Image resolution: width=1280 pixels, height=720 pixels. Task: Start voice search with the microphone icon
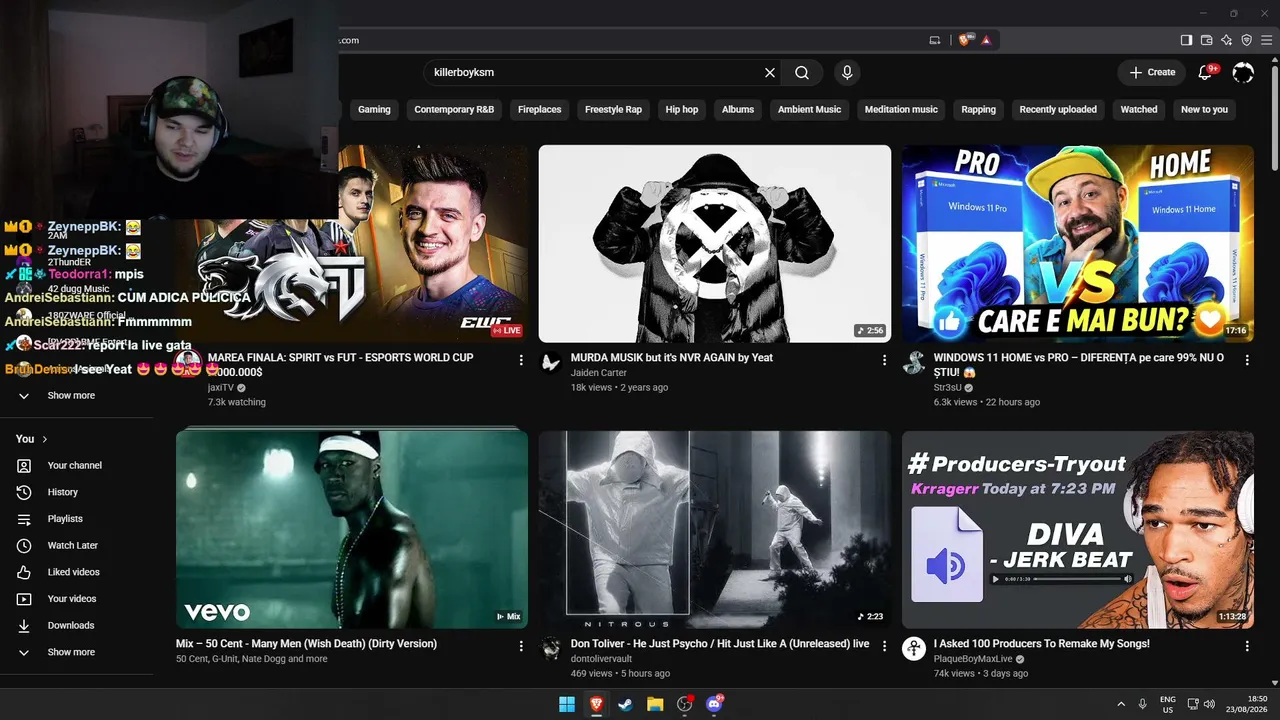pos(847,73)
